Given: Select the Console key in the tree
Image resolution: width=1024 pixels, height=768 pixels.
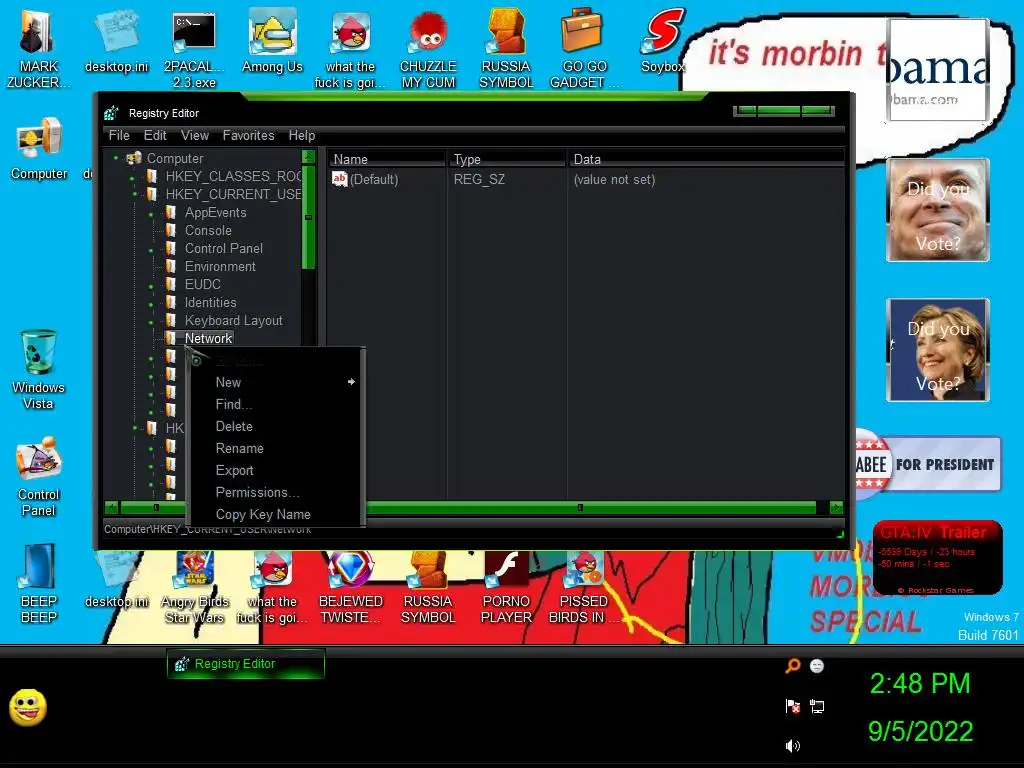Looking at the screenshot, I should coord(208,231).
